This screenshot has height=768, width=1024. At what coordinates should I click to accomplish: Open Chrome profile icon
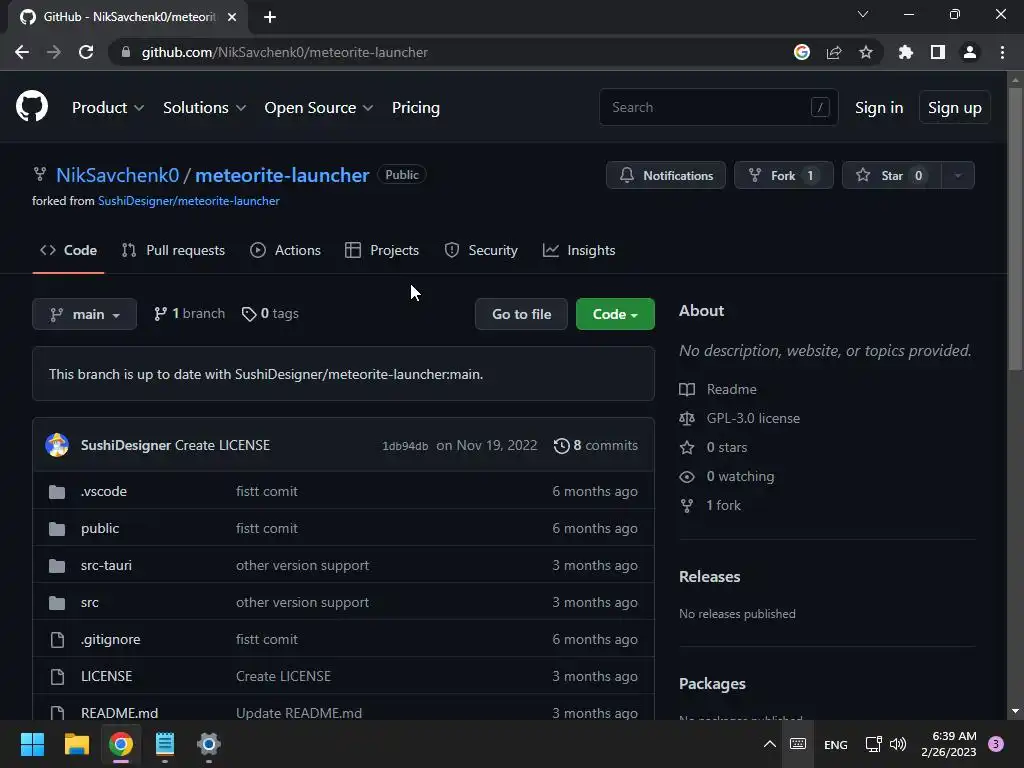point(970,52)
